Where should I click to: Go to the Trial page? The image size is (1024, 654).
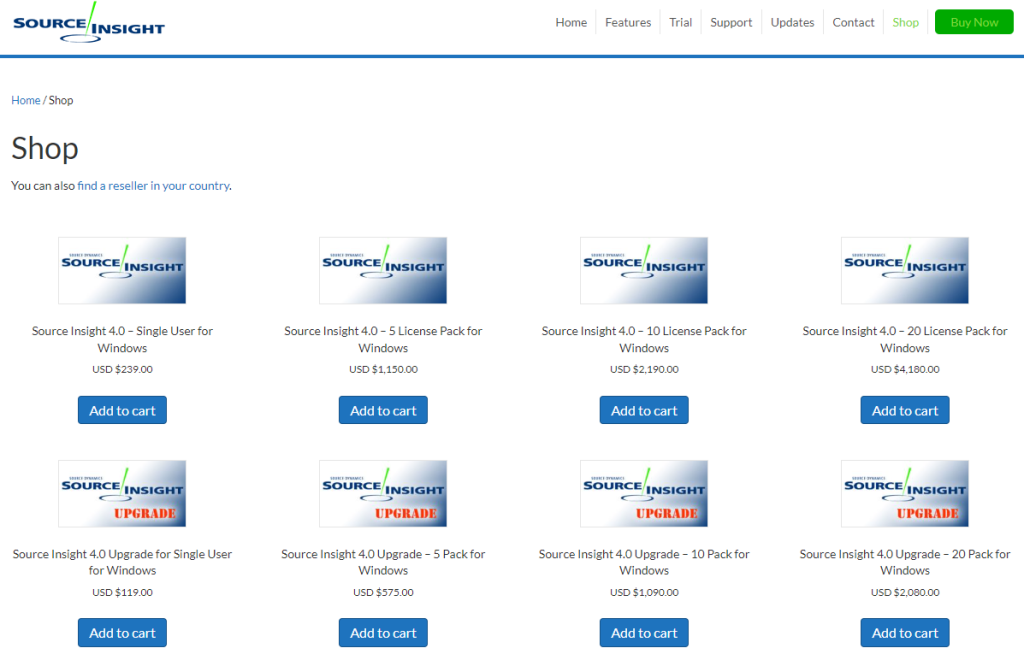tap(680, 22)
